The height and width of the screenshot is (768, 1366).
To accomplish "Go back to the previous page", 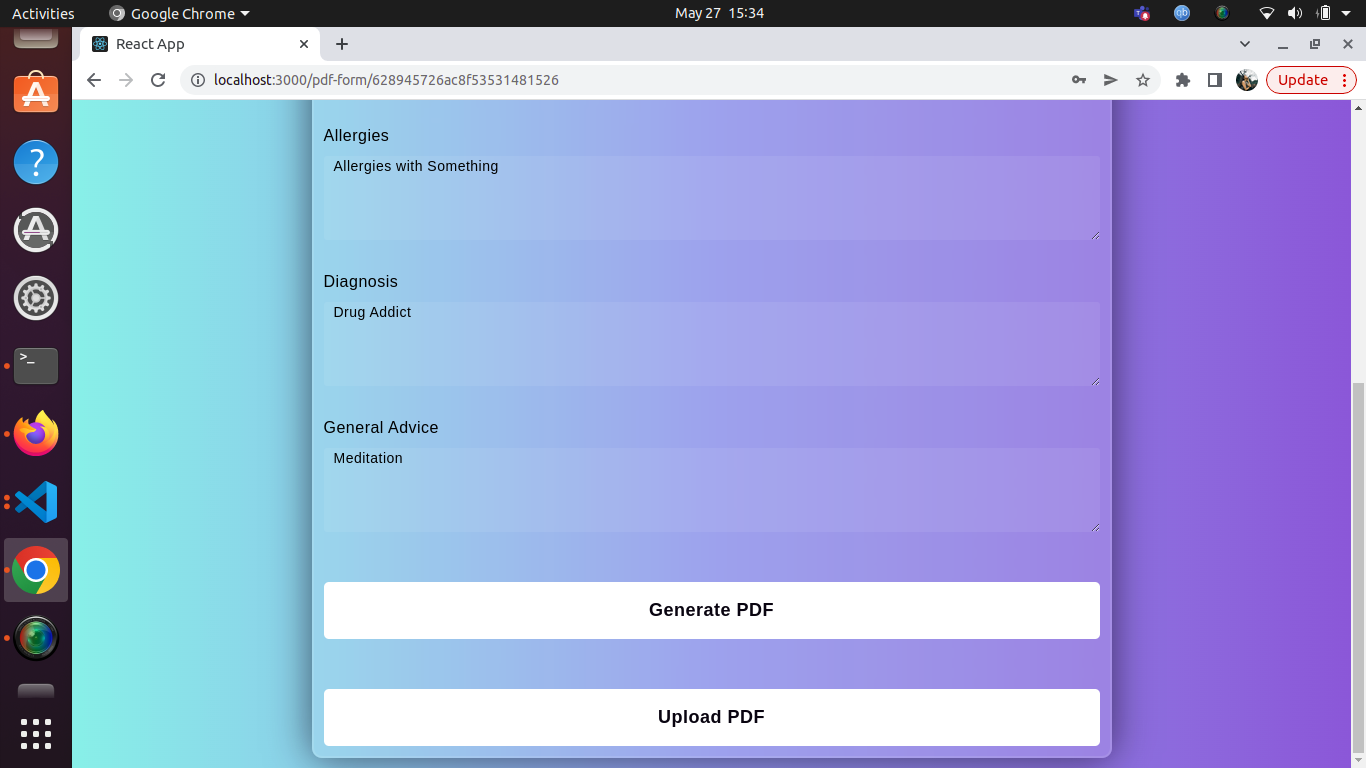I will pyautogui.click(x=94, y=80).
